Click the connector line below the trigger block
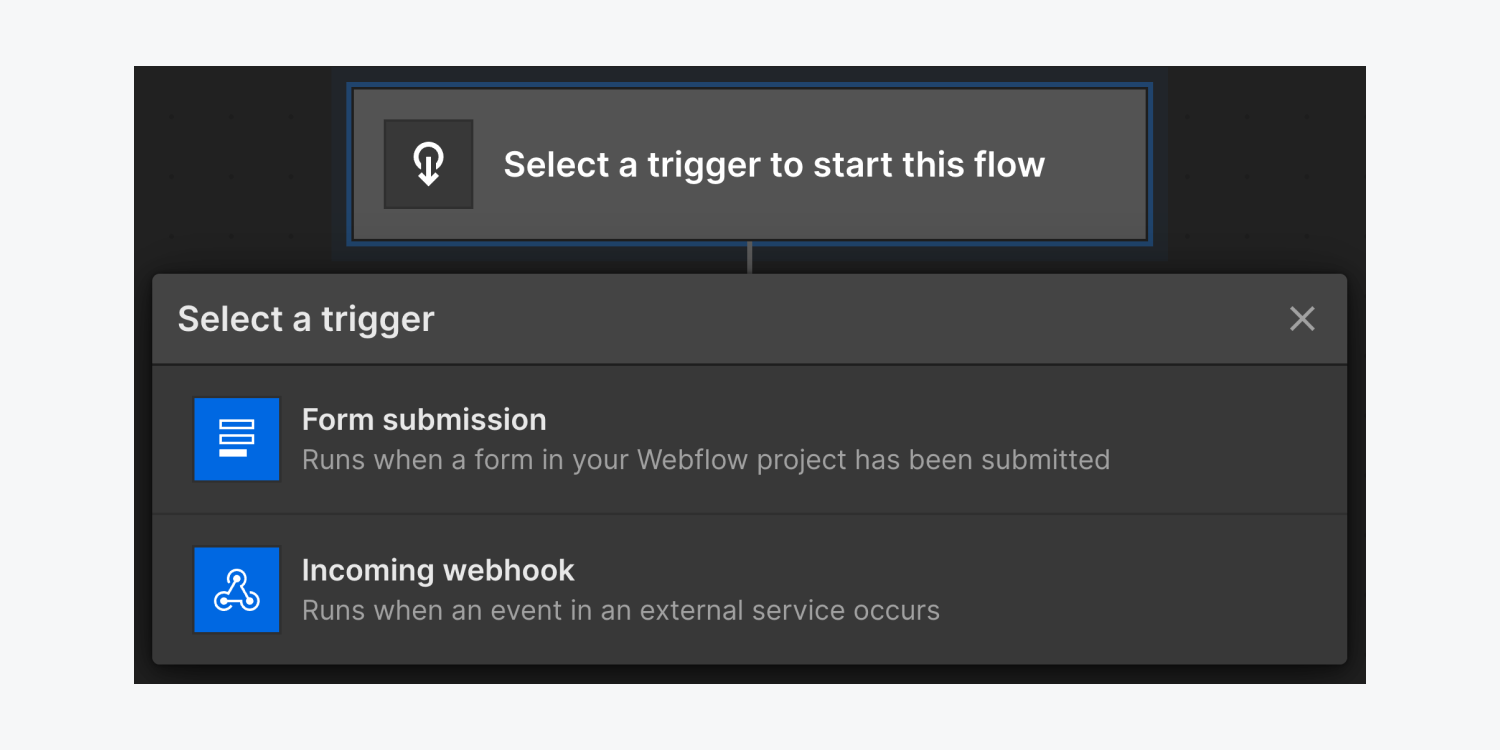1501x751 pixels. 749,258
